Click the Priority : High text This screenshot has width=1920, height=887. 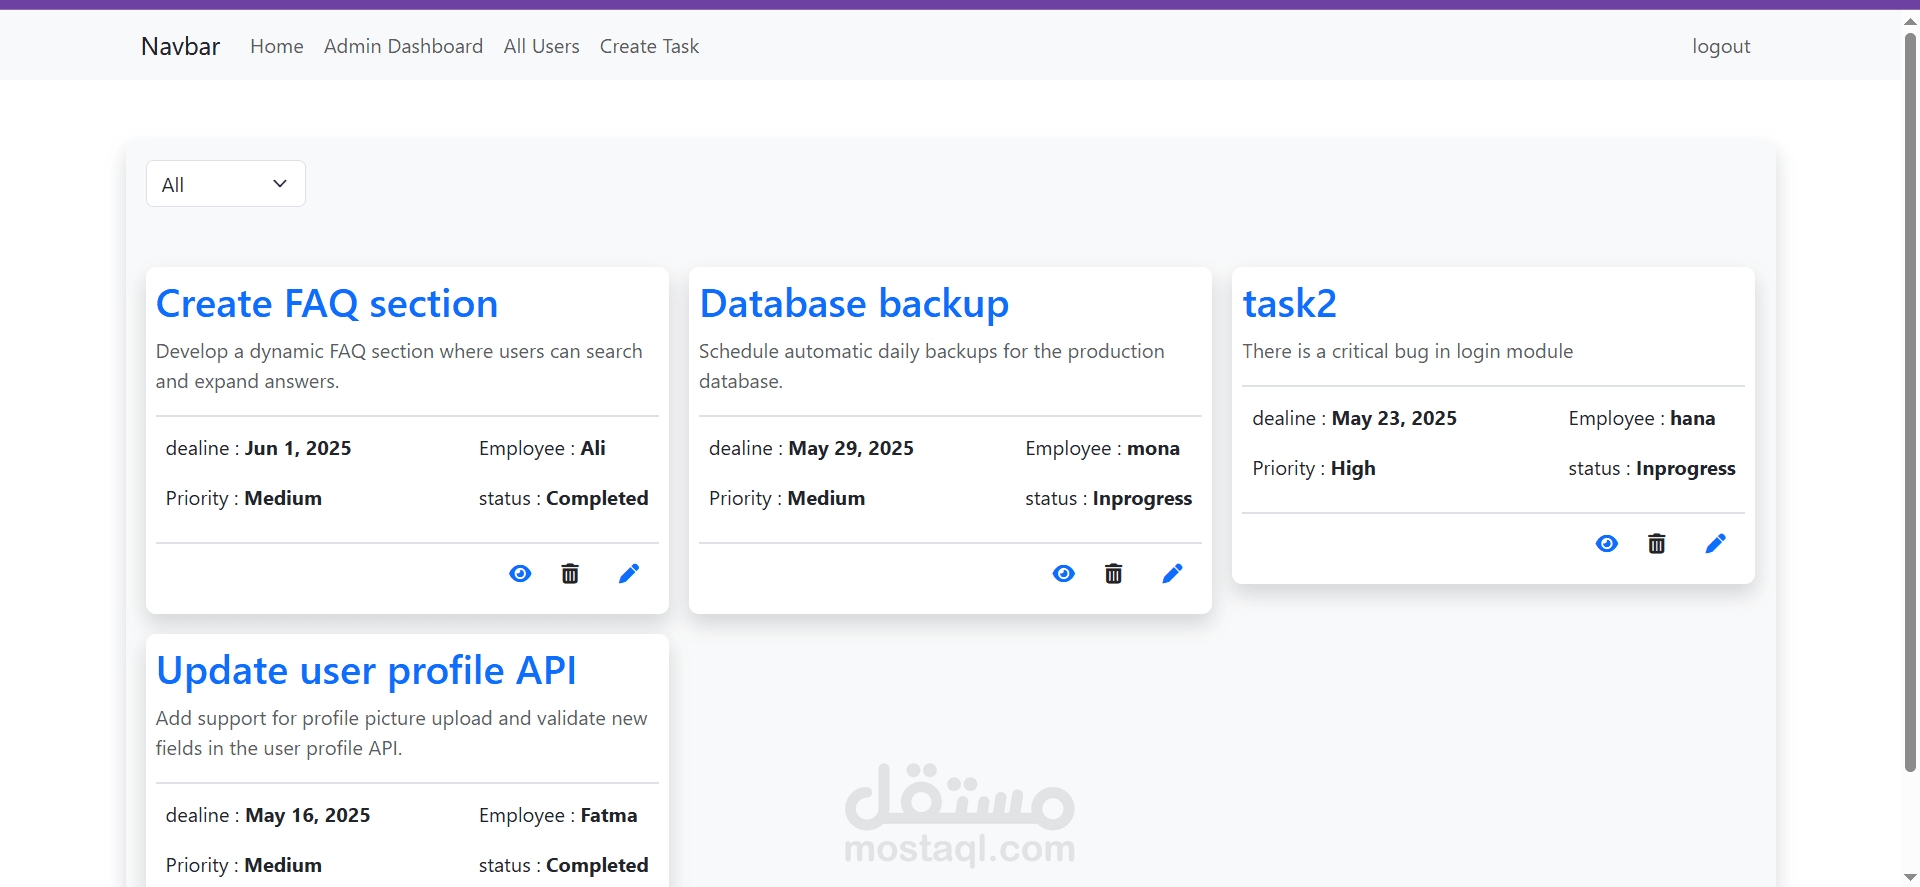pyautogui.click(x=1314, y=468)
